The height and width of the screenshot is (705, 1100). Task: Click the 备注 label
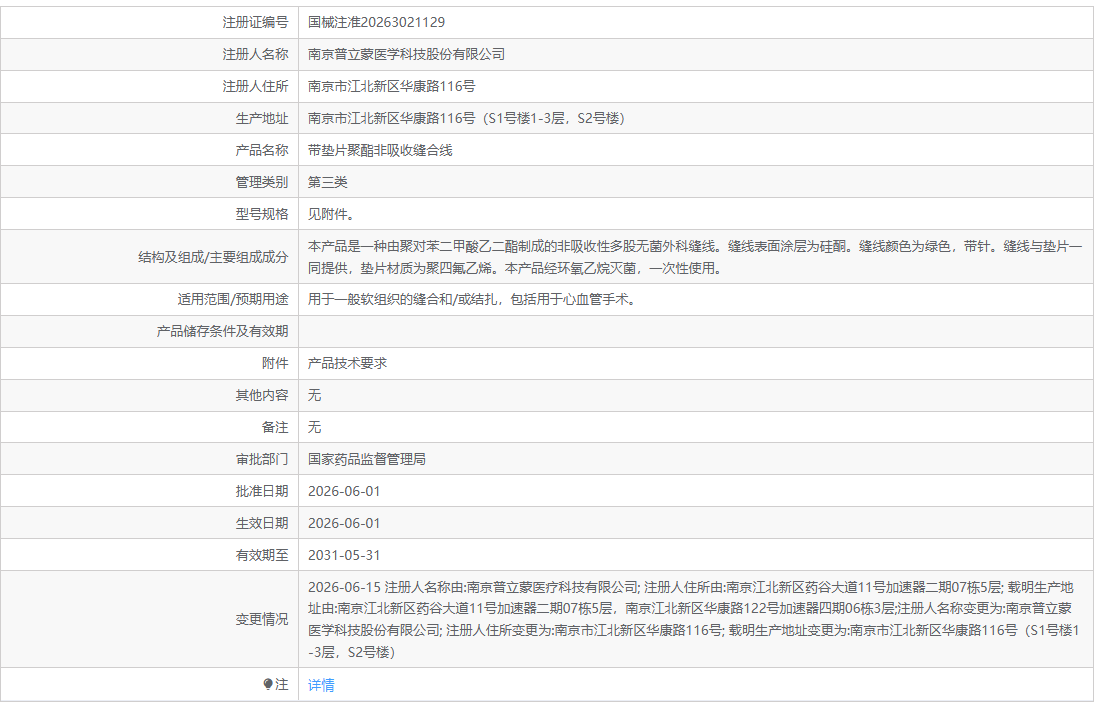(x=275, y=427)
